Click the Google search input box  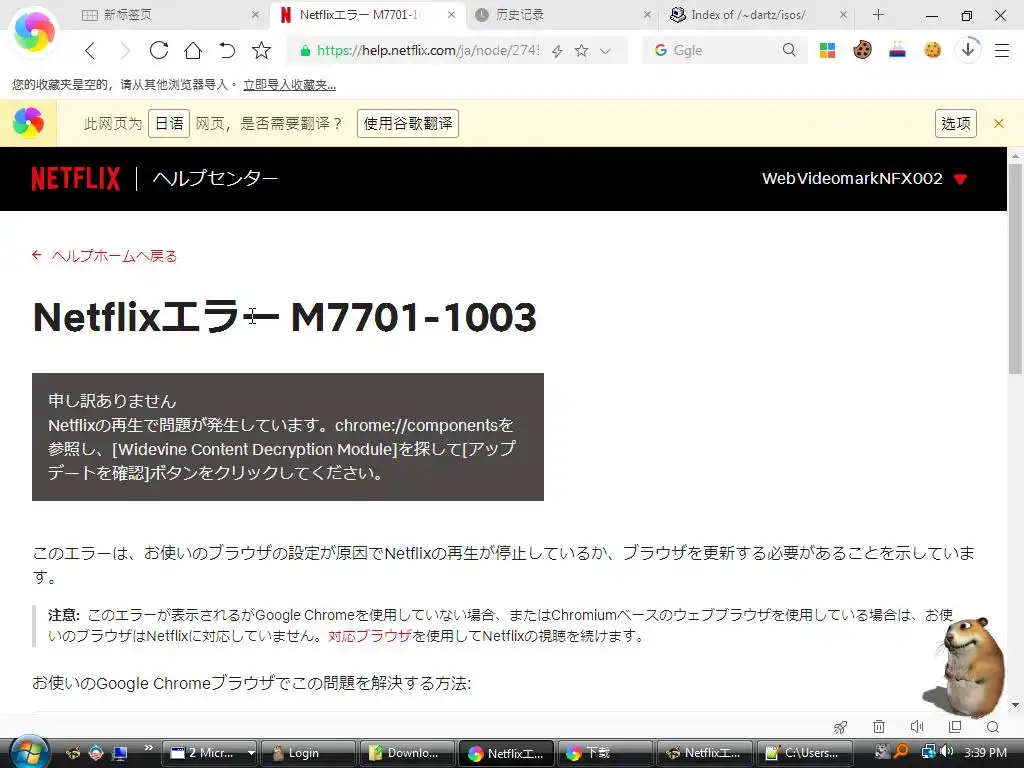725,50
